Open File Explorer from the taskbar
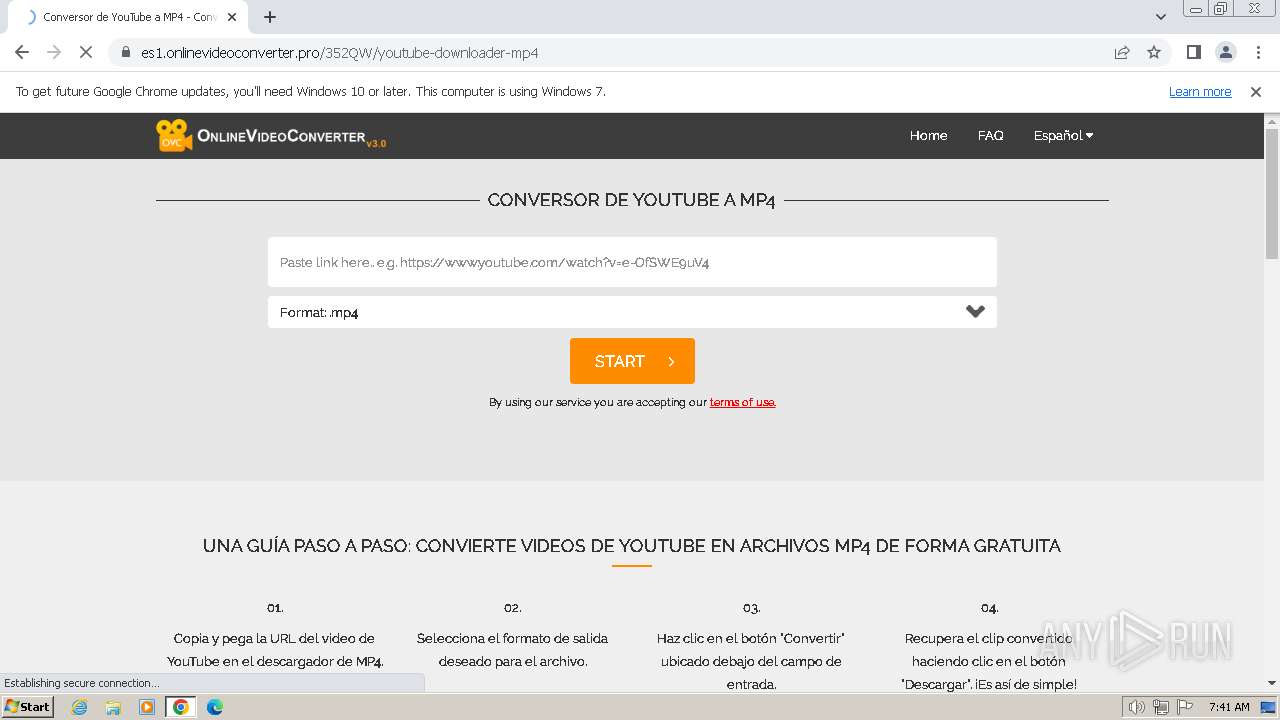1280x720 pixels. tap(113, 707)
